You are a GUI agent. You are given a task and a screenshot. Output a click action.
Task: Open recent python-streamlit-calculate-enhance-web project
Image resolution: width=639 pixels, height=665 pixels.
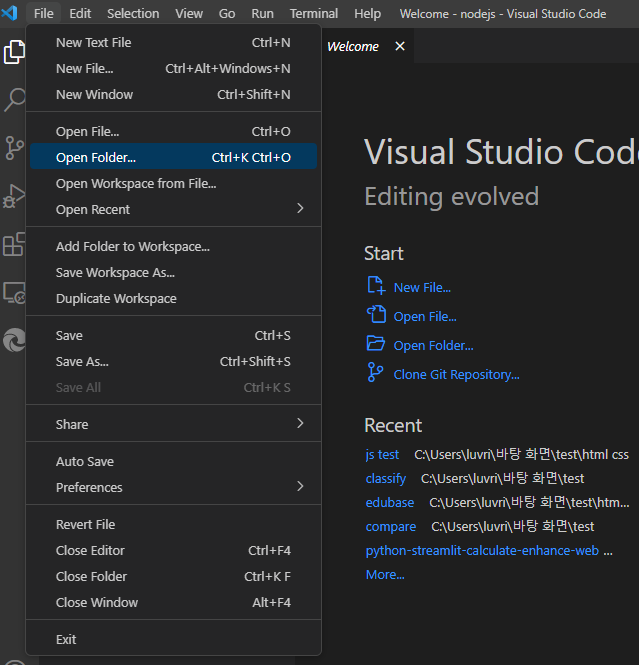tap(482, 550)
